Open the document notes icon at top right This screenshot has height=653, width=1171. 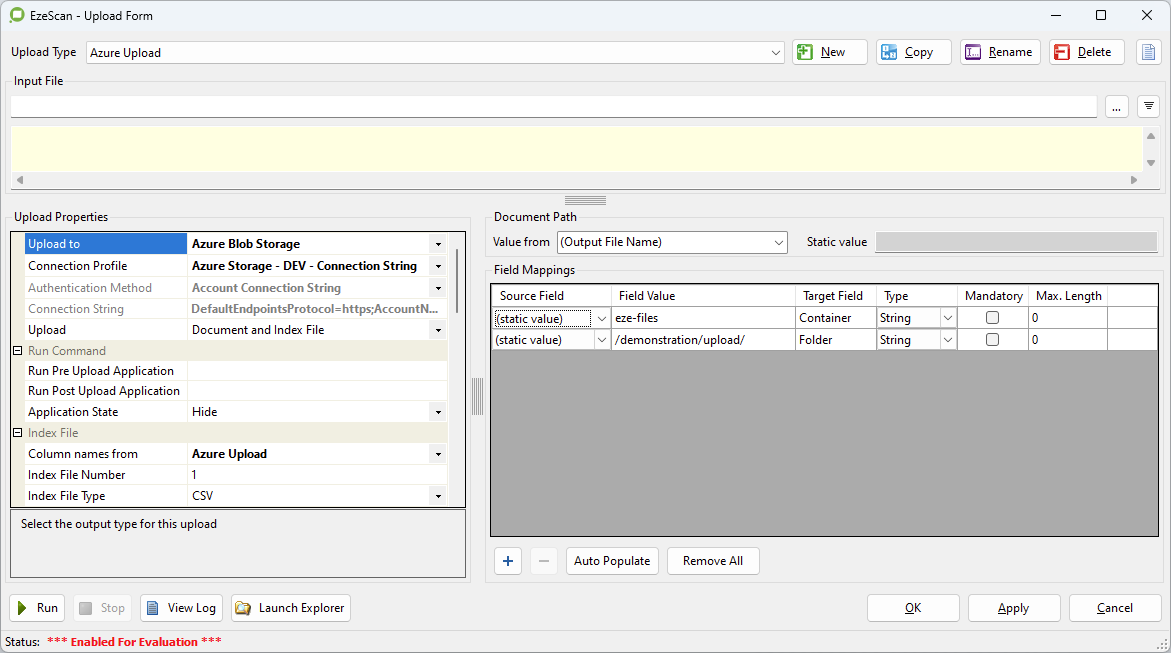point(1148,52)
